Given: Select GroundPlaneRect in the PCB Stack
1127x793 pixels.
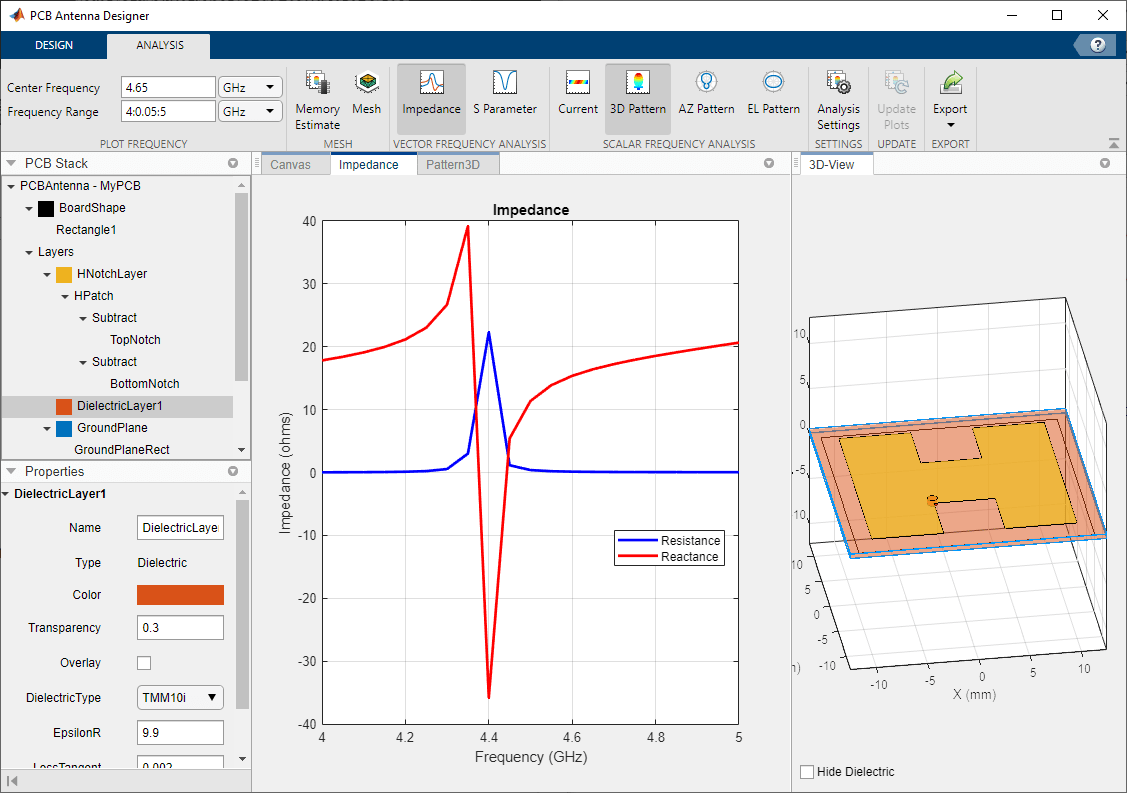Looking at the screenshot, I should click(x=121, y=450).
